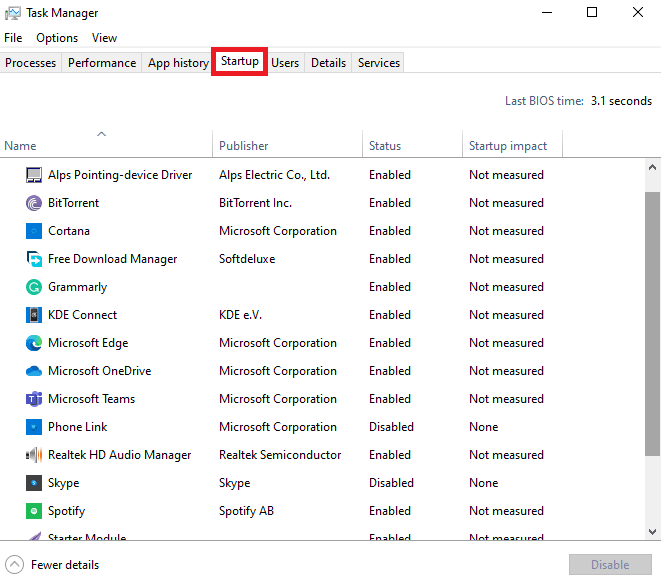Screen dimensions: 661x585
Task: Click the Cortana app icon
Action: pos(34,231)
